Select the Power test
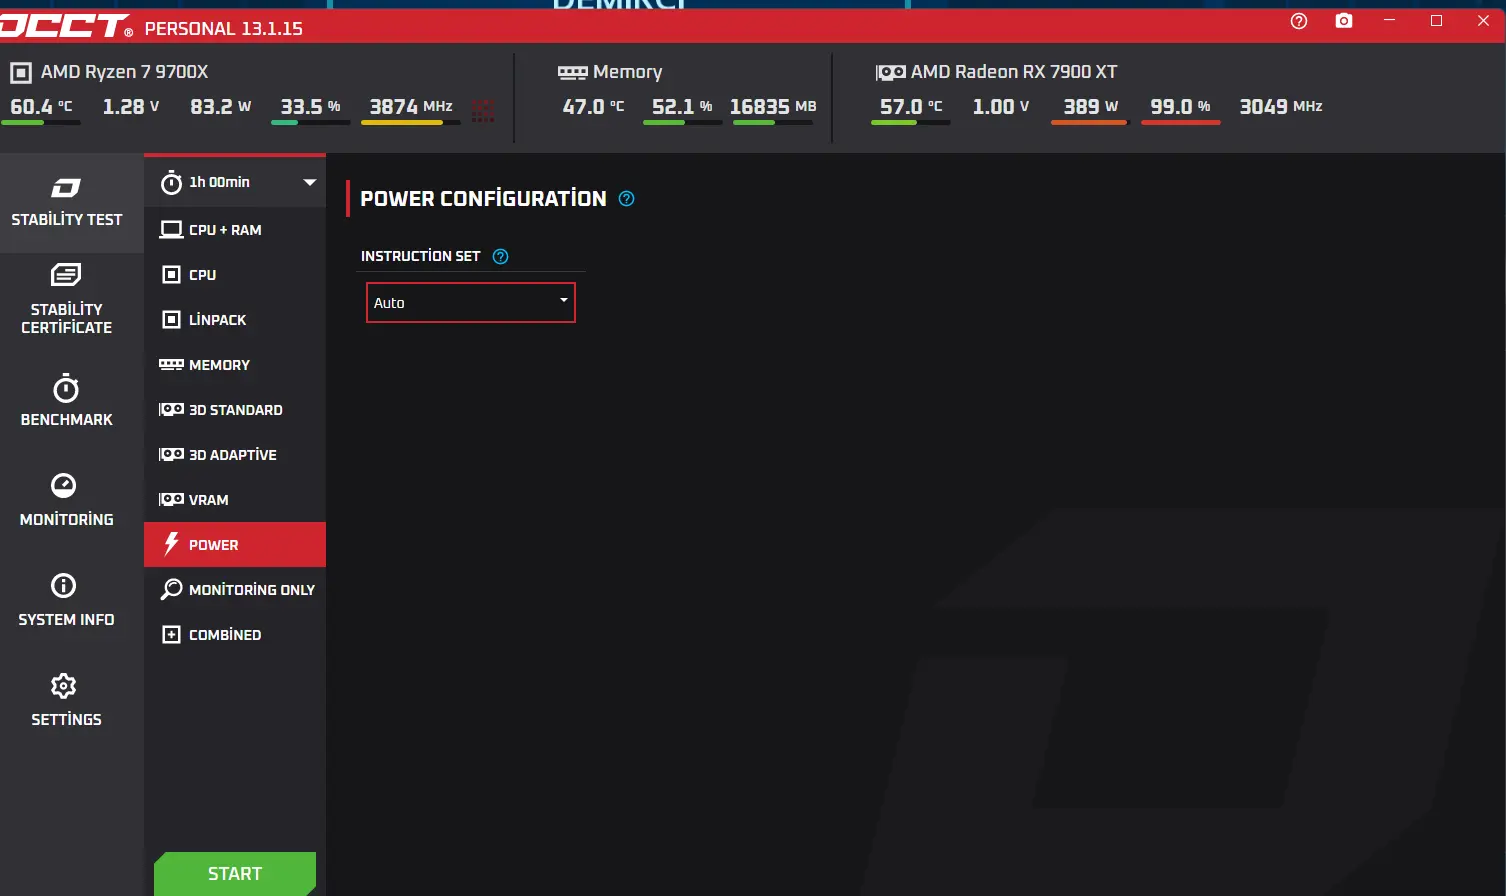1506x896 pixels. [235, 545]
